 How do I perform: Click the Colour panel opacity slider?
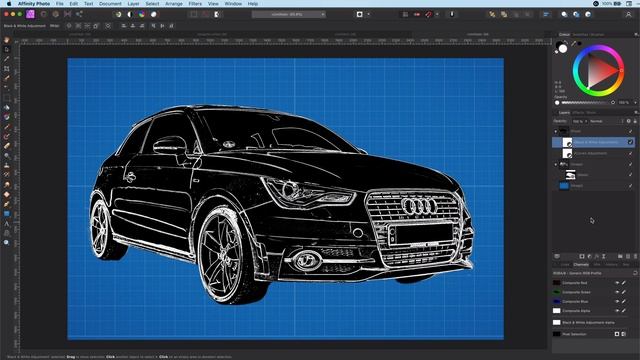(586, 103)
